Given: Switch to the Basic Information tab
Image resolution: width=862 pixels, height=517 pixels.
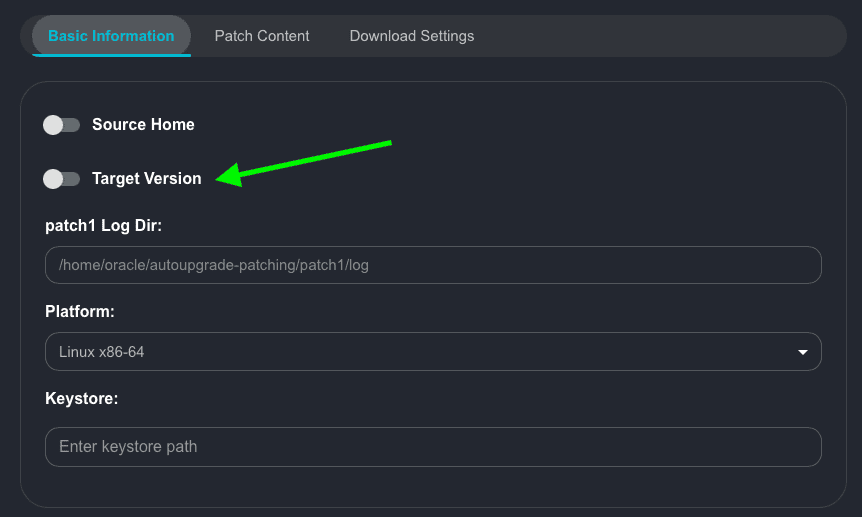Looking at the screenshot, I should 111,36.
